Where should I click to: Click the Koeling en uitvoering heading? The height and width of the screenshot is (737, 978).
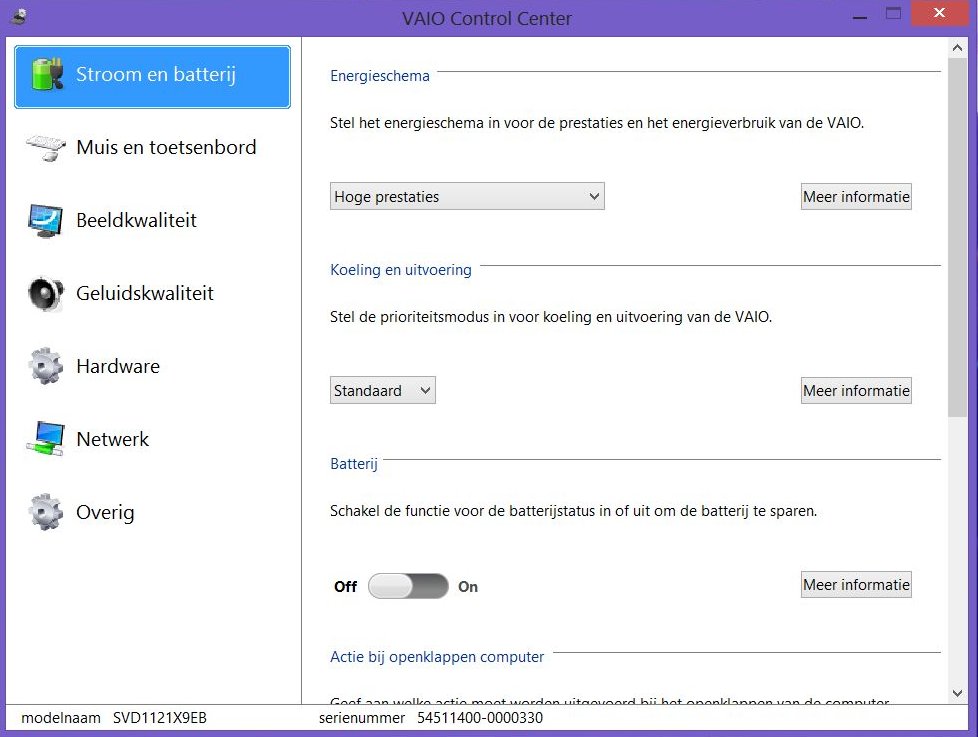(x=400, y=270)
